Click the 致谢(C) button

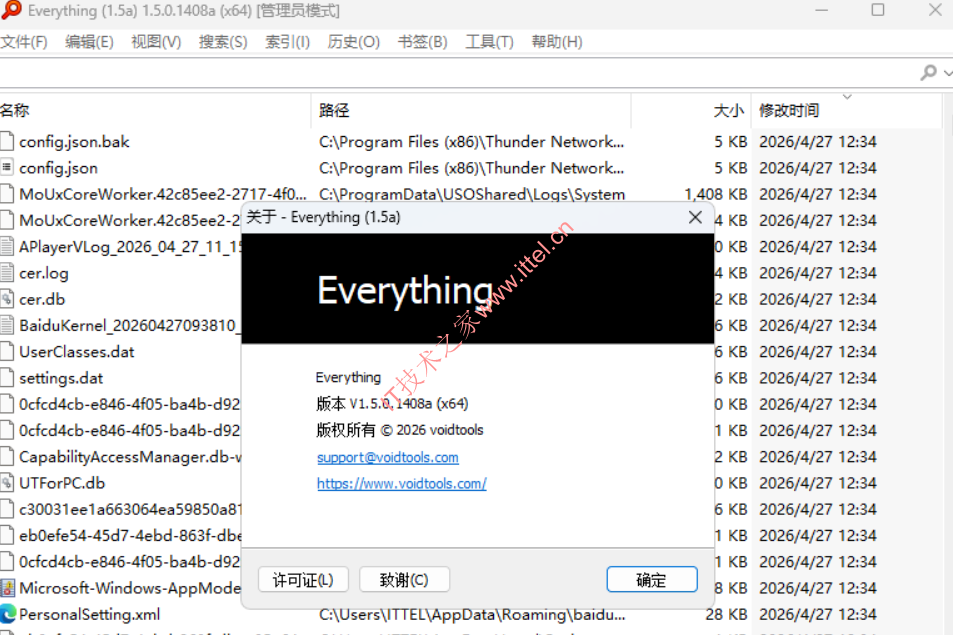point(404,580)
